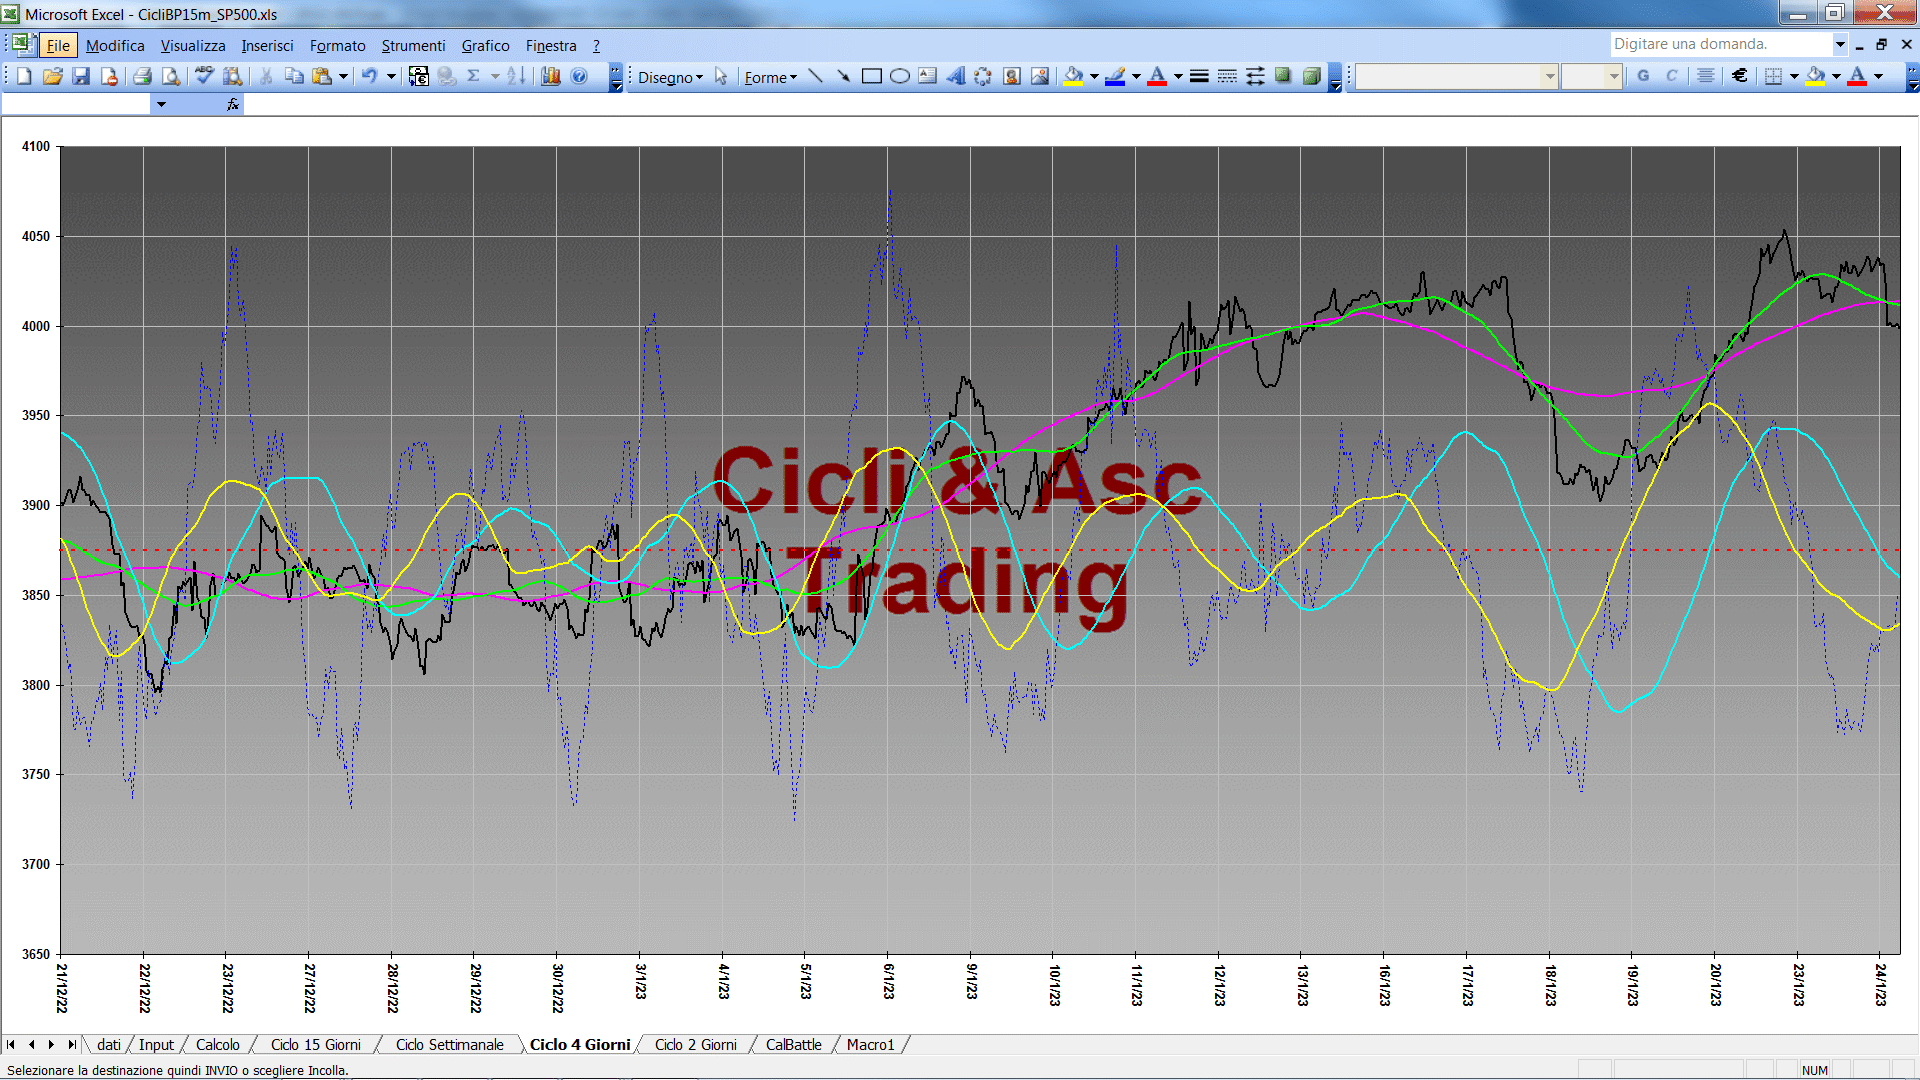The width and height of the screenshot is (1920, 1080).
Task: Expand the Borders dropdown arrow
Action: pyautogui.click(x=1794, y=76)
